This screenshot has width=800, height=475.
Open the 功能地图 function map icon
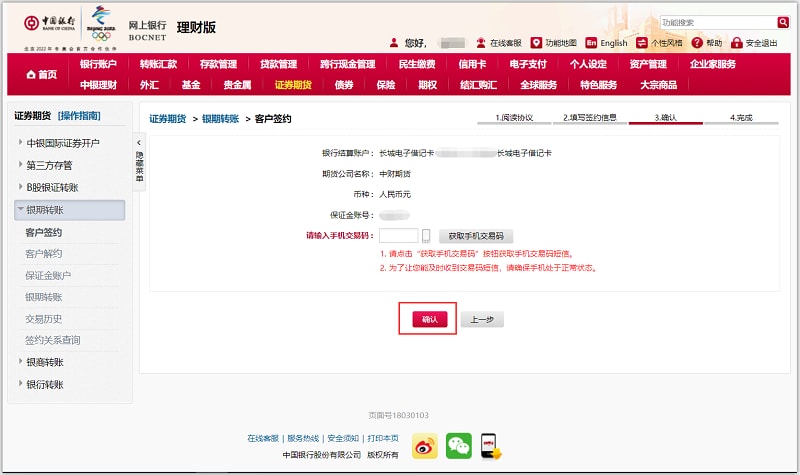point(536,43)
